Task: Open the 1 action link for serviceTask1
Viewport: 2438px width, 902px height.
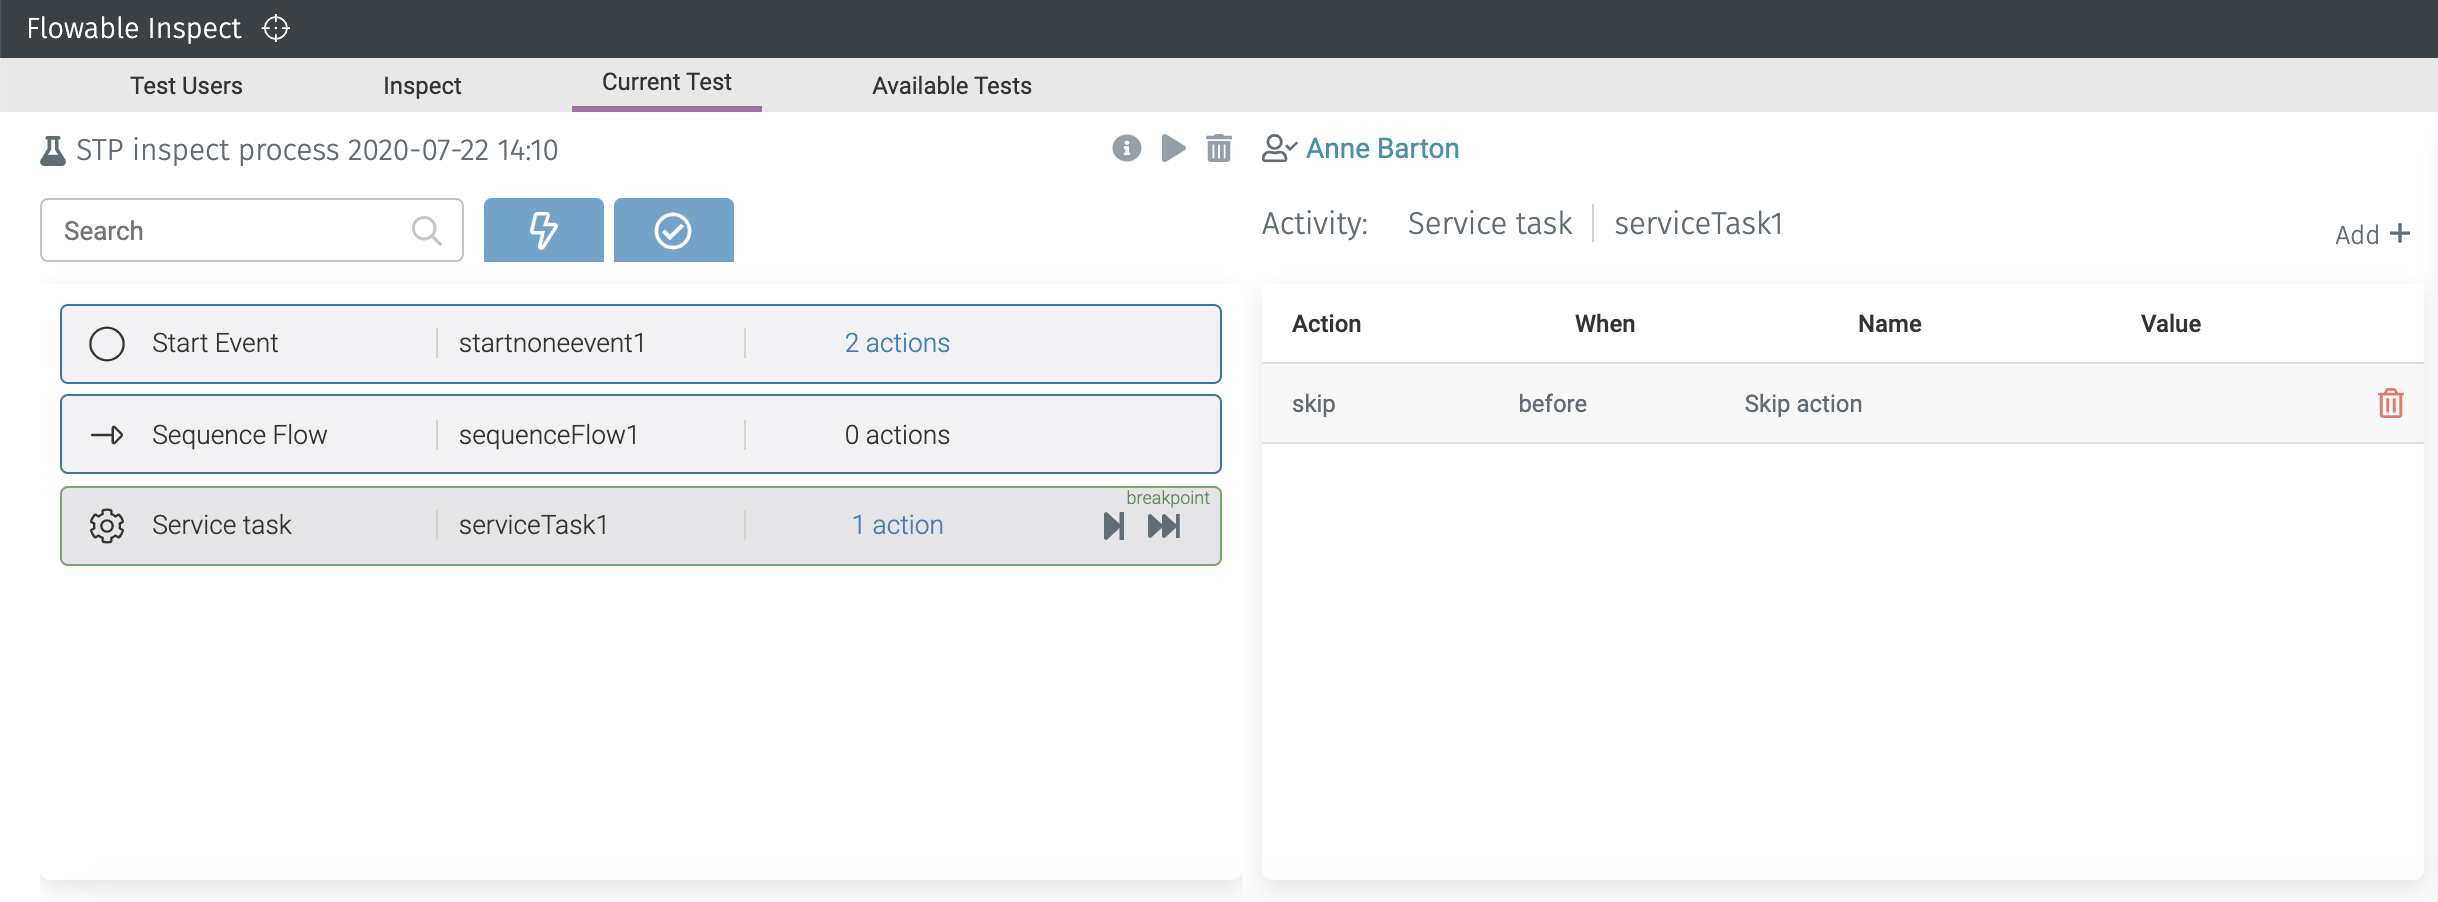Action: tap(897, 525)
